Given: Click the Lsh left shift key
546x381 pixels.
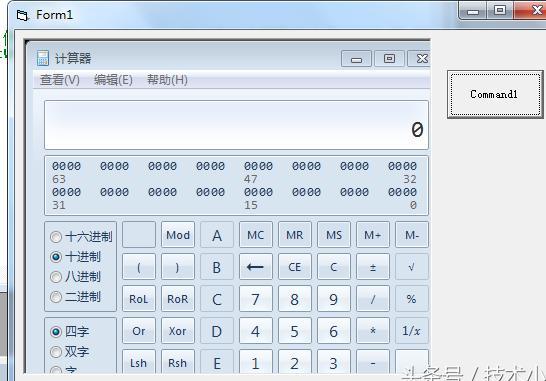Looking at the screenshot, I should 139,362.
